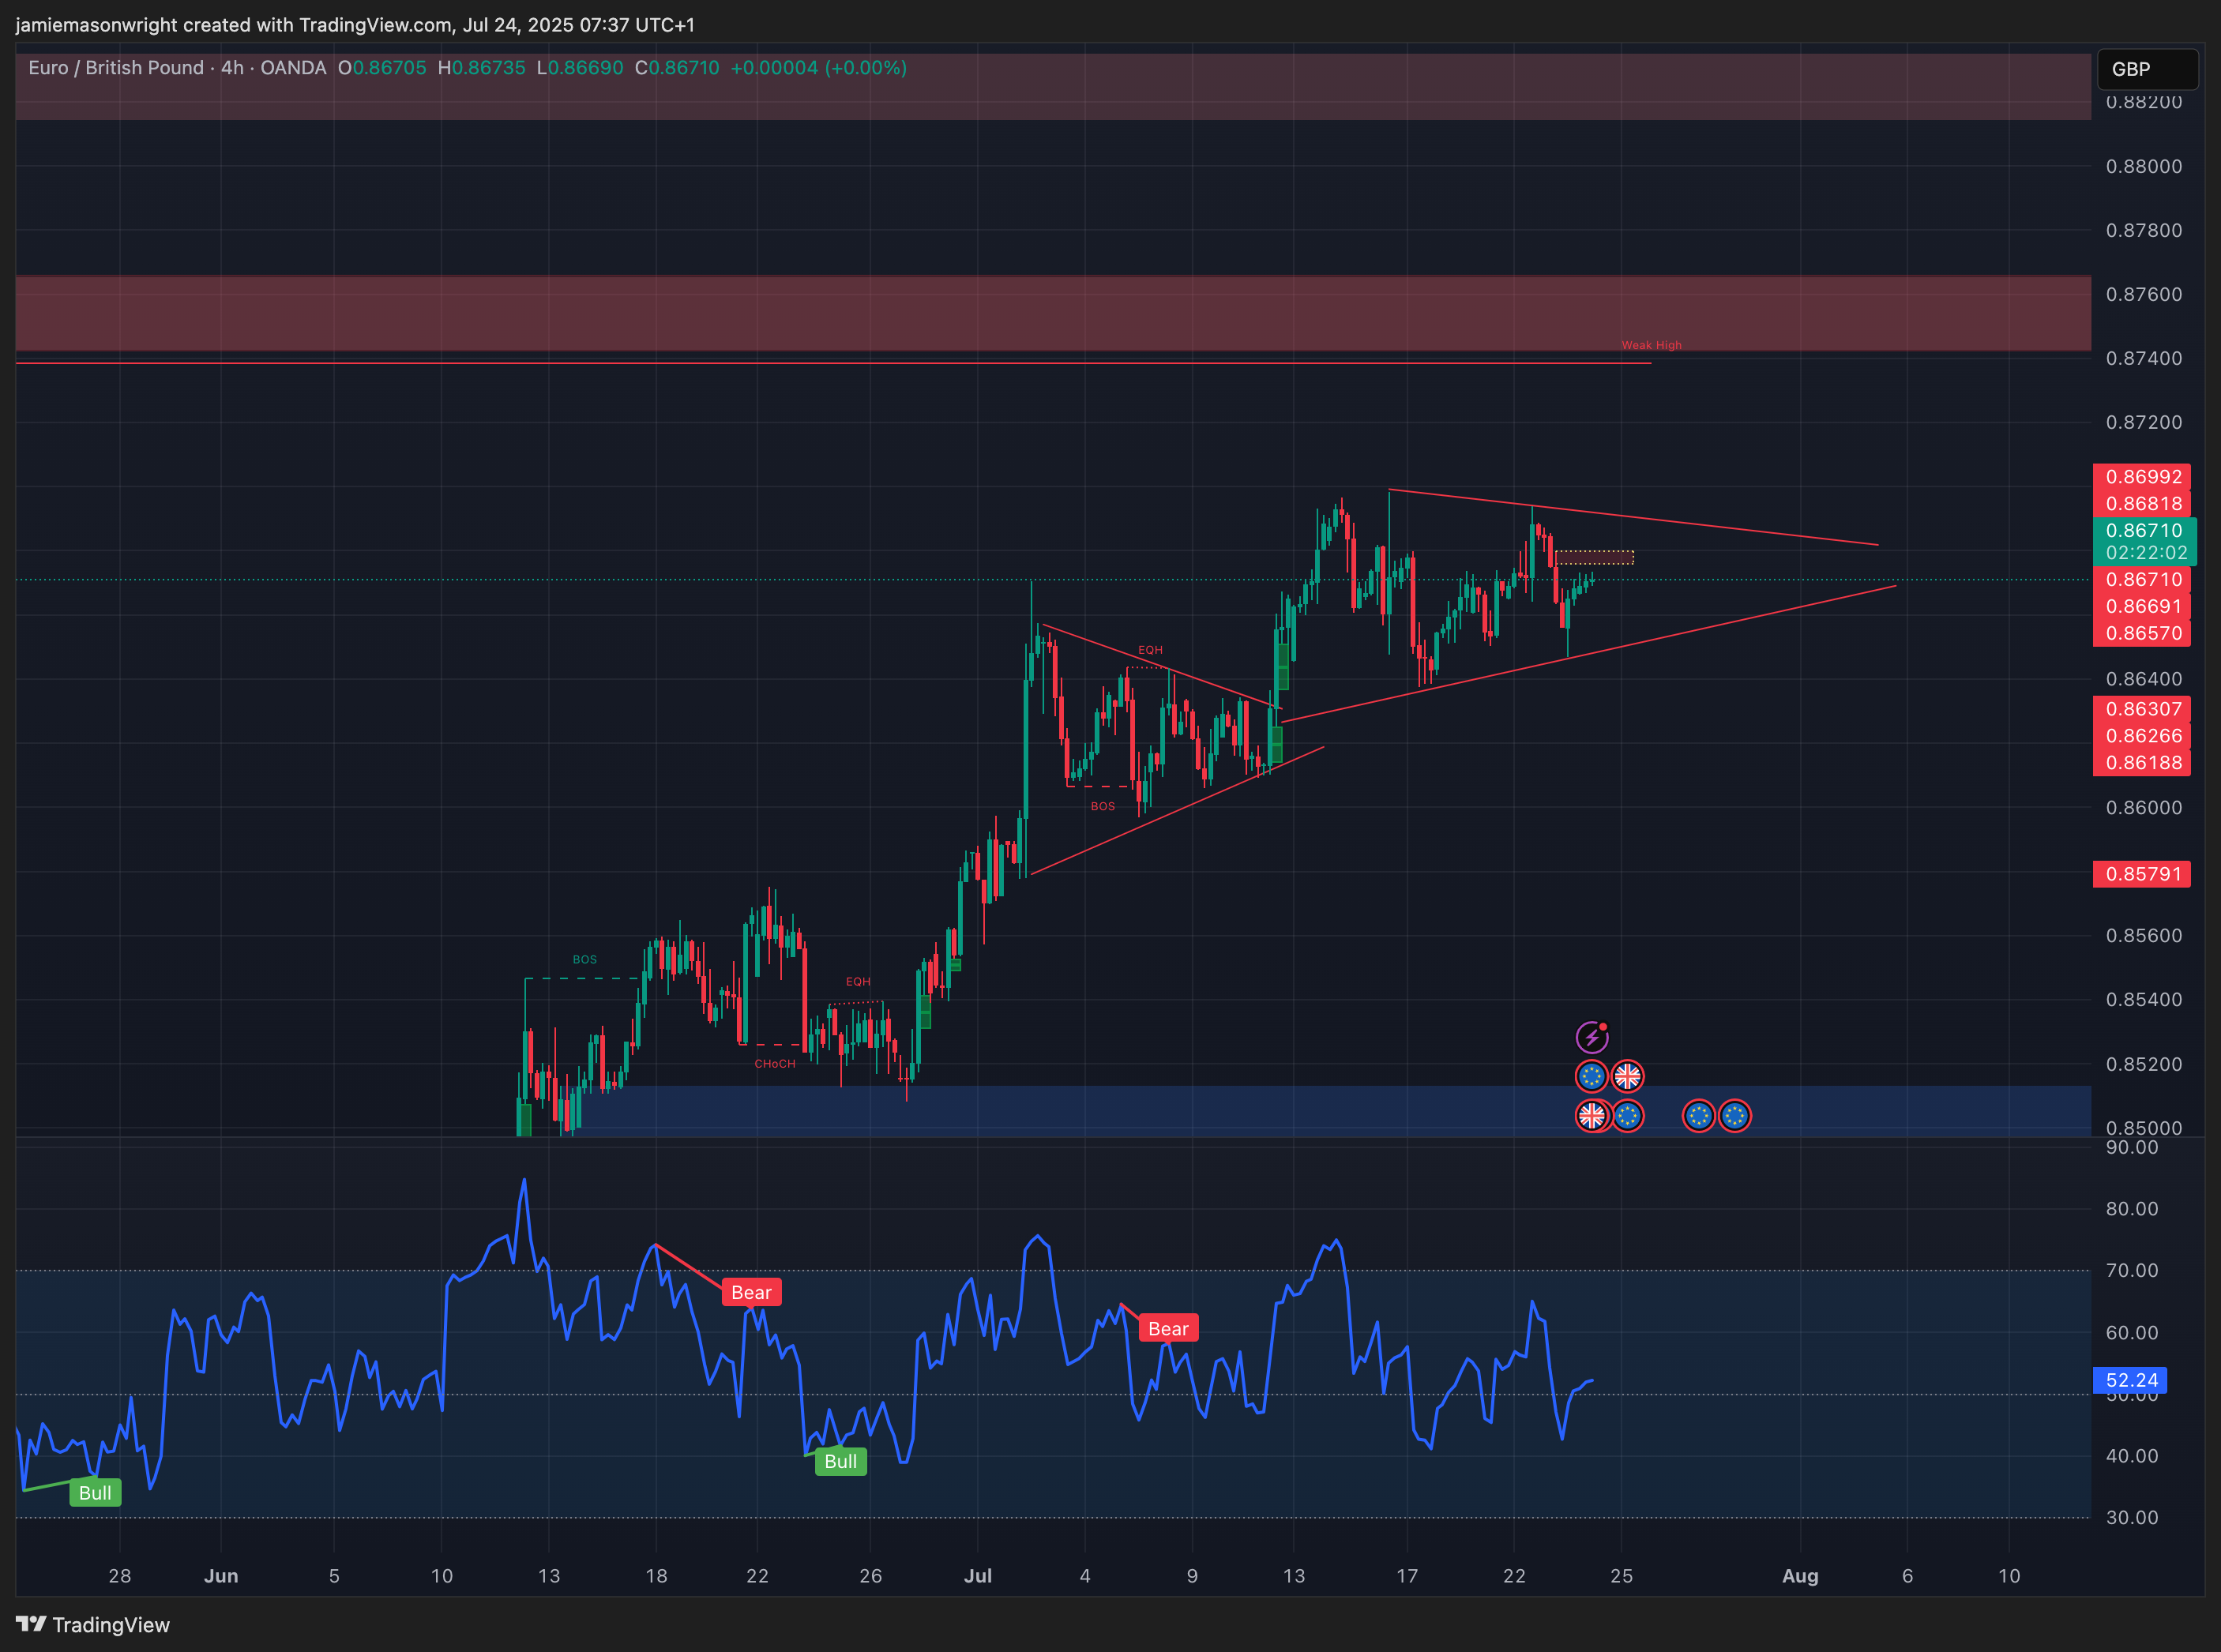Click the rightmost EU flag event icon
Screen dimensions: 2221x1652
pyautogui.click(x=1734, y=1115)
